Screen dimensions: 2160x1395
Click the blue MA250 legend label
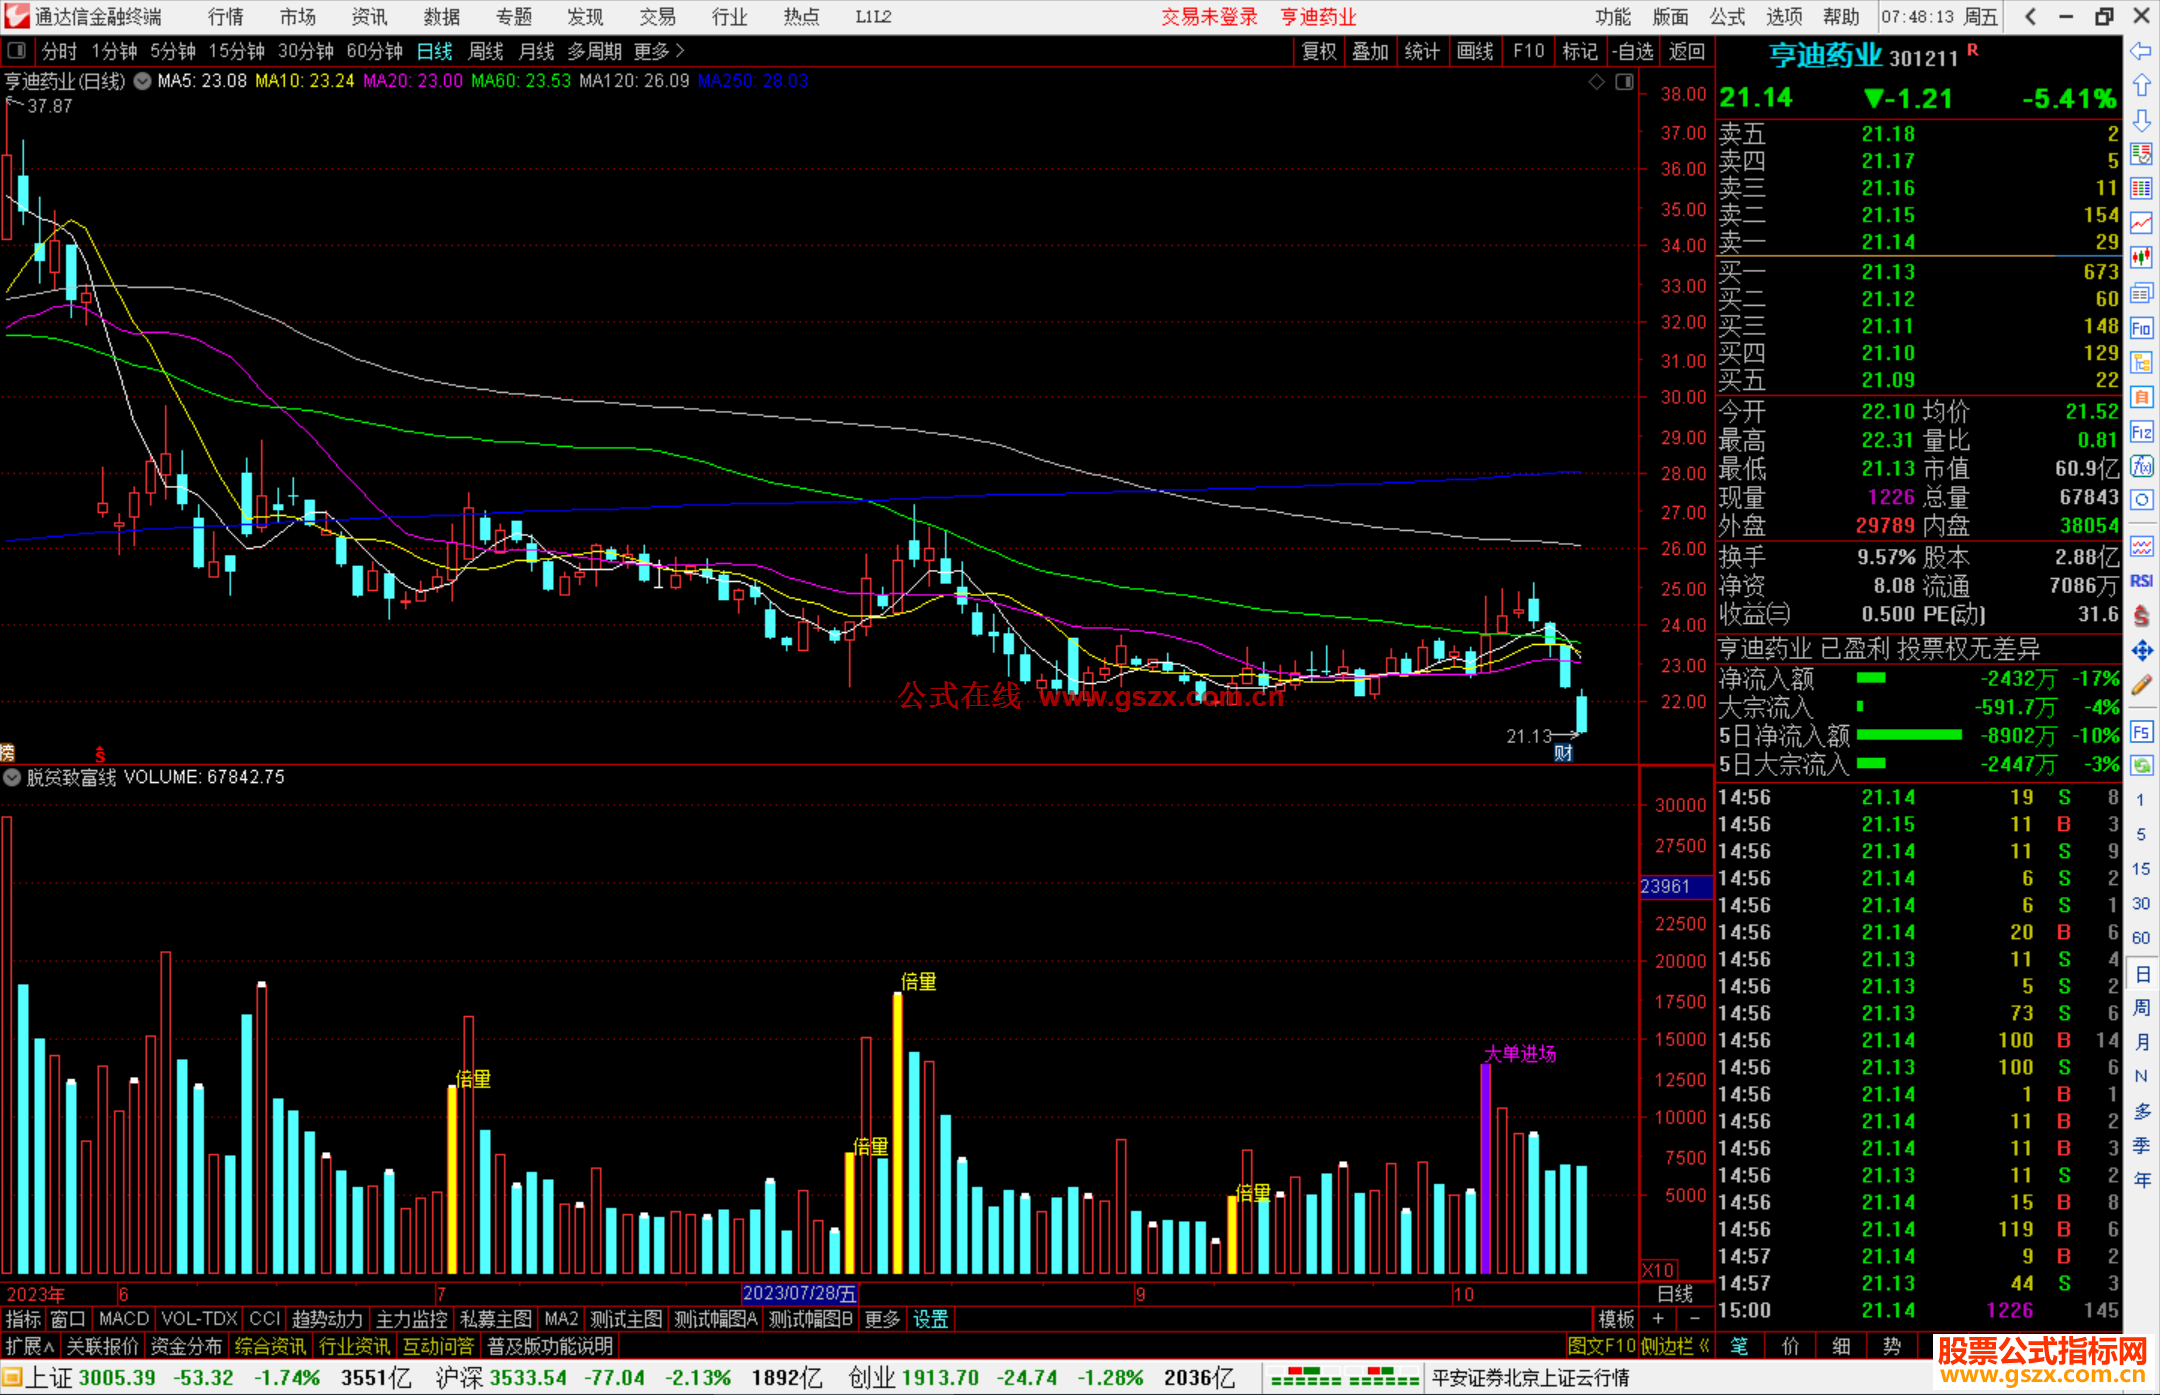753,81
